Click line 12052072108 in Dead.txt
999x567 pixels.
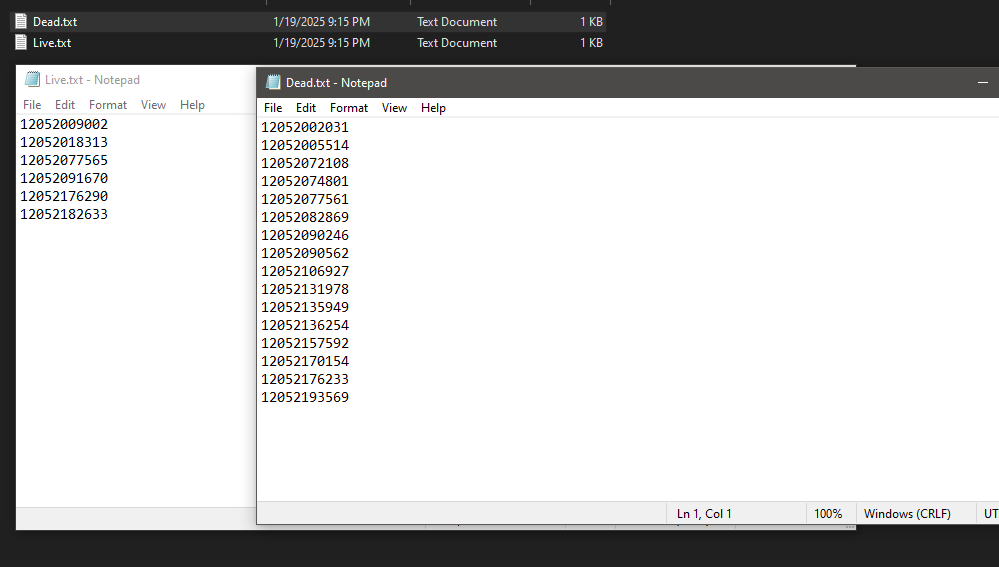pos(305,163)
